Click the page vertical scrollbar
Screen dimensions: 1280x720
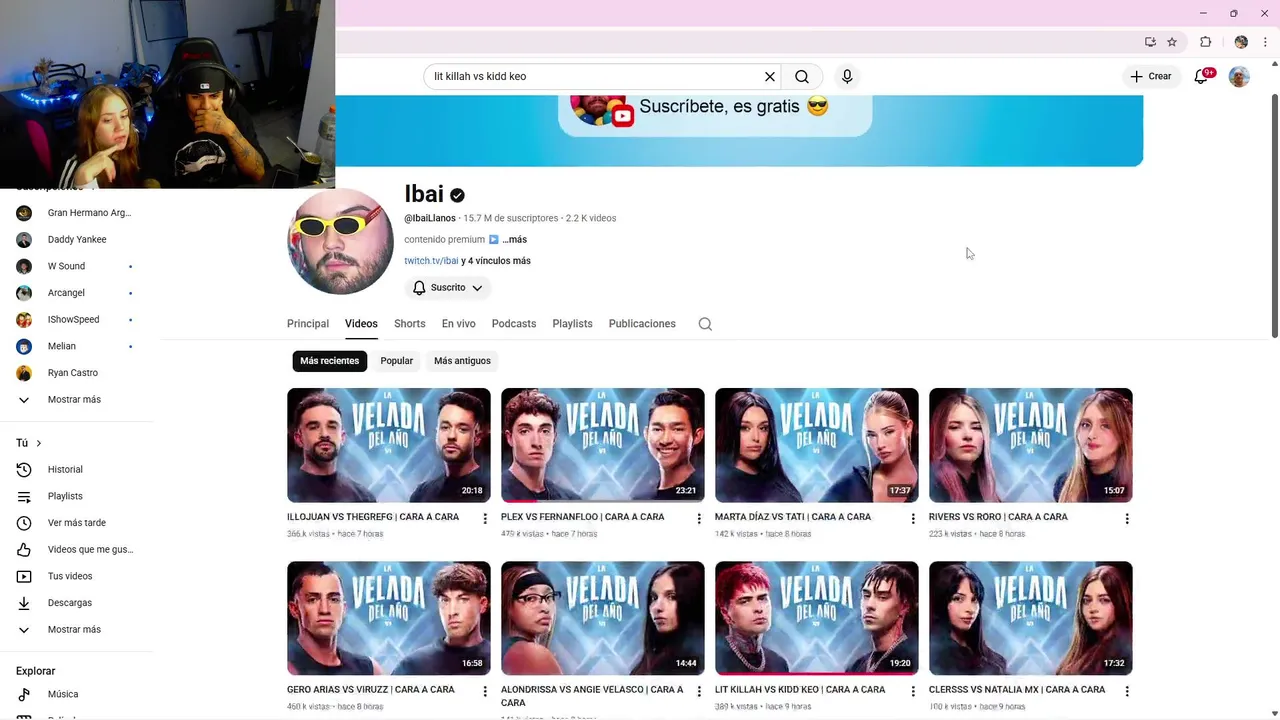1274,215
